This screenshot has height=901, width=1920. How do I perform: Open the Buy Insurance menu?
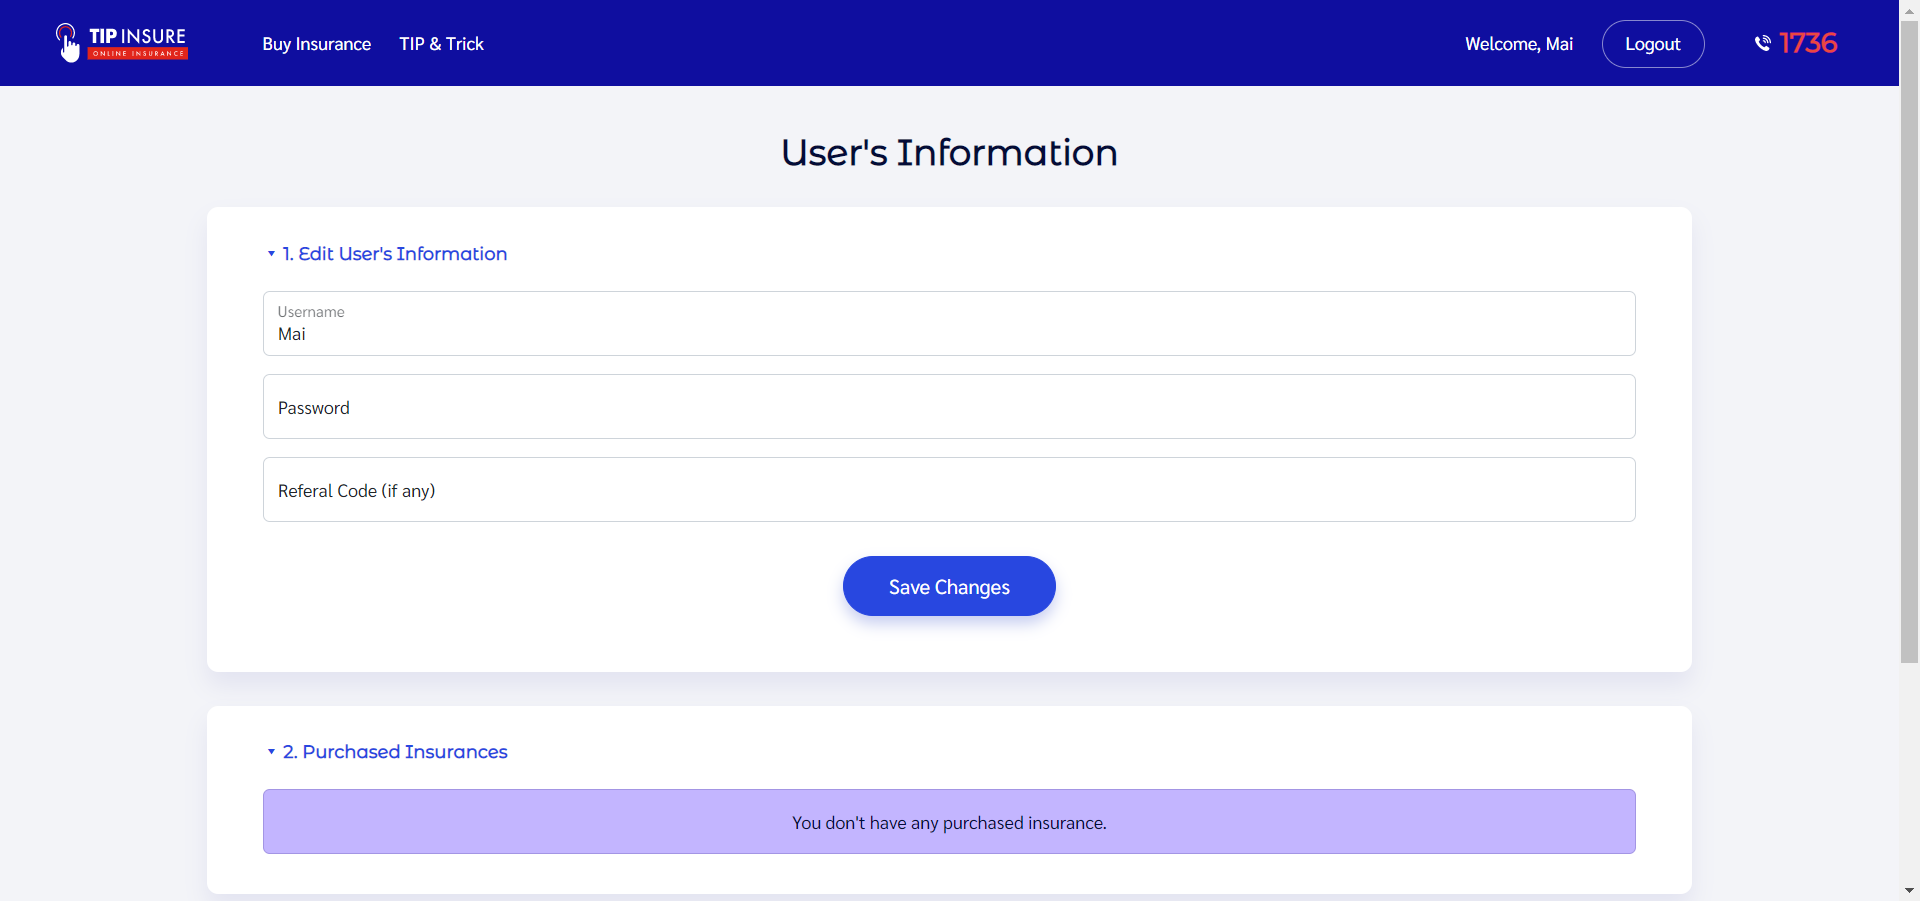(x=316, y=44)
